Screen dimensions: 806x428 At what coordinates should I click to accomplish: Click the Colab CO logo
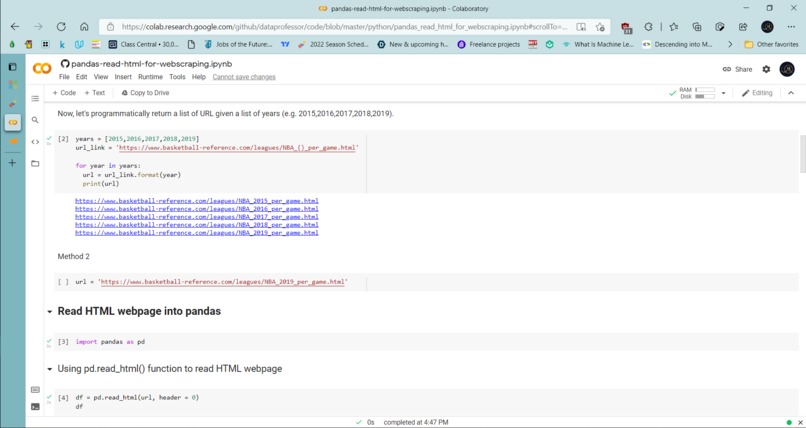(x=42, y=69)
